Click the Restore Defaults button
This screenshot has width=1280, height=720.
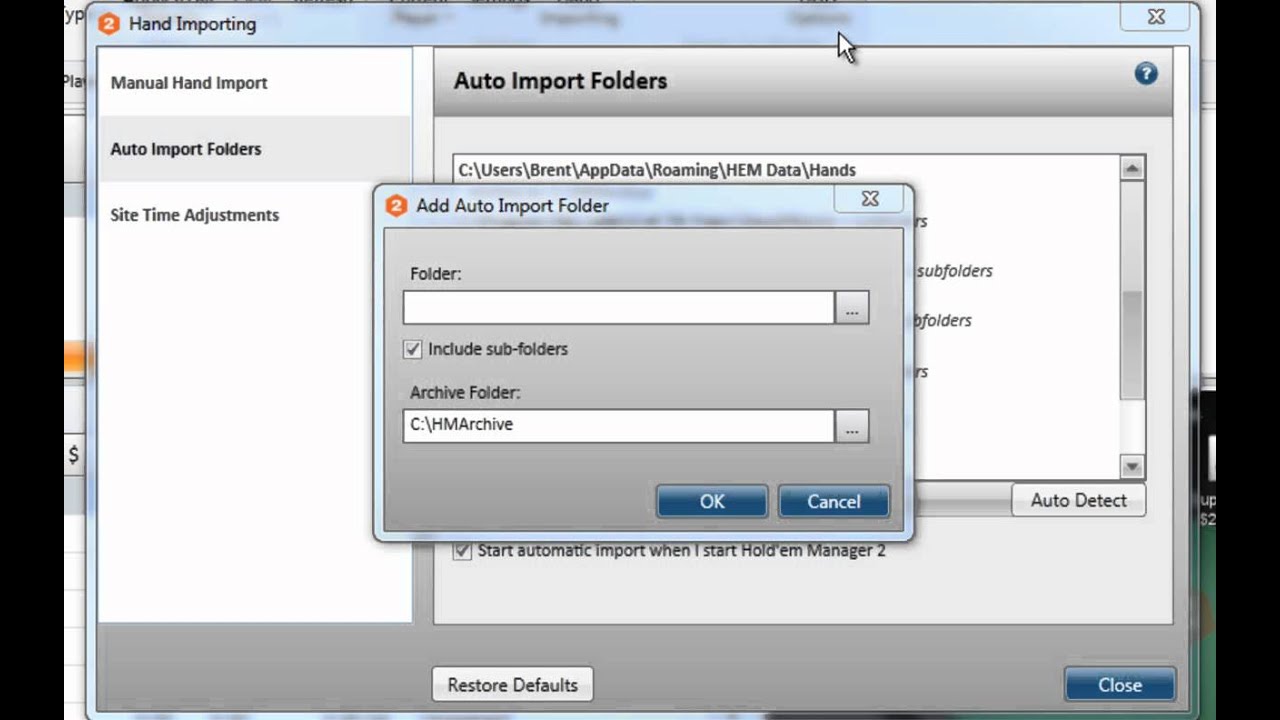513,685
